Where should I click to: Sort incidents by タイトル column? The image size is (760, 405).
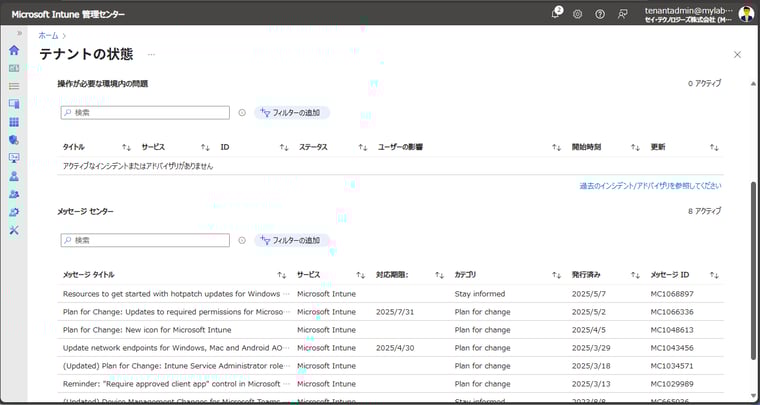[x=127, y=147]
